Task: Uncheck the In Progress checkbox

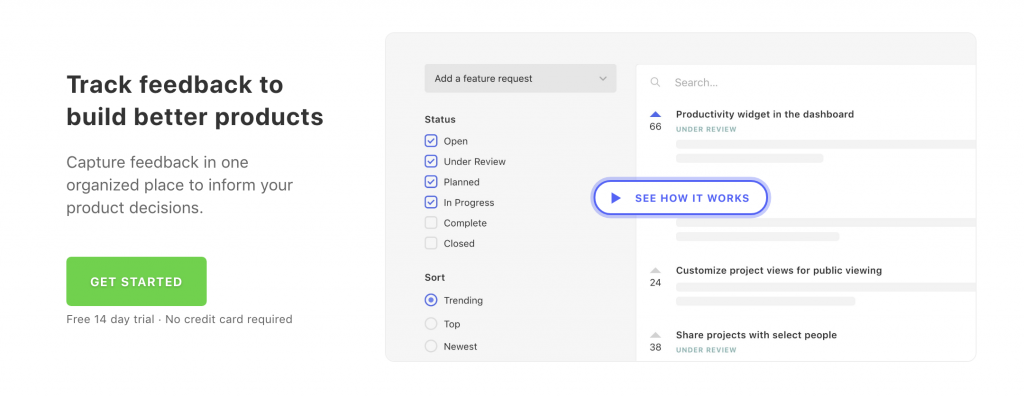Action: tap(431, 202)
